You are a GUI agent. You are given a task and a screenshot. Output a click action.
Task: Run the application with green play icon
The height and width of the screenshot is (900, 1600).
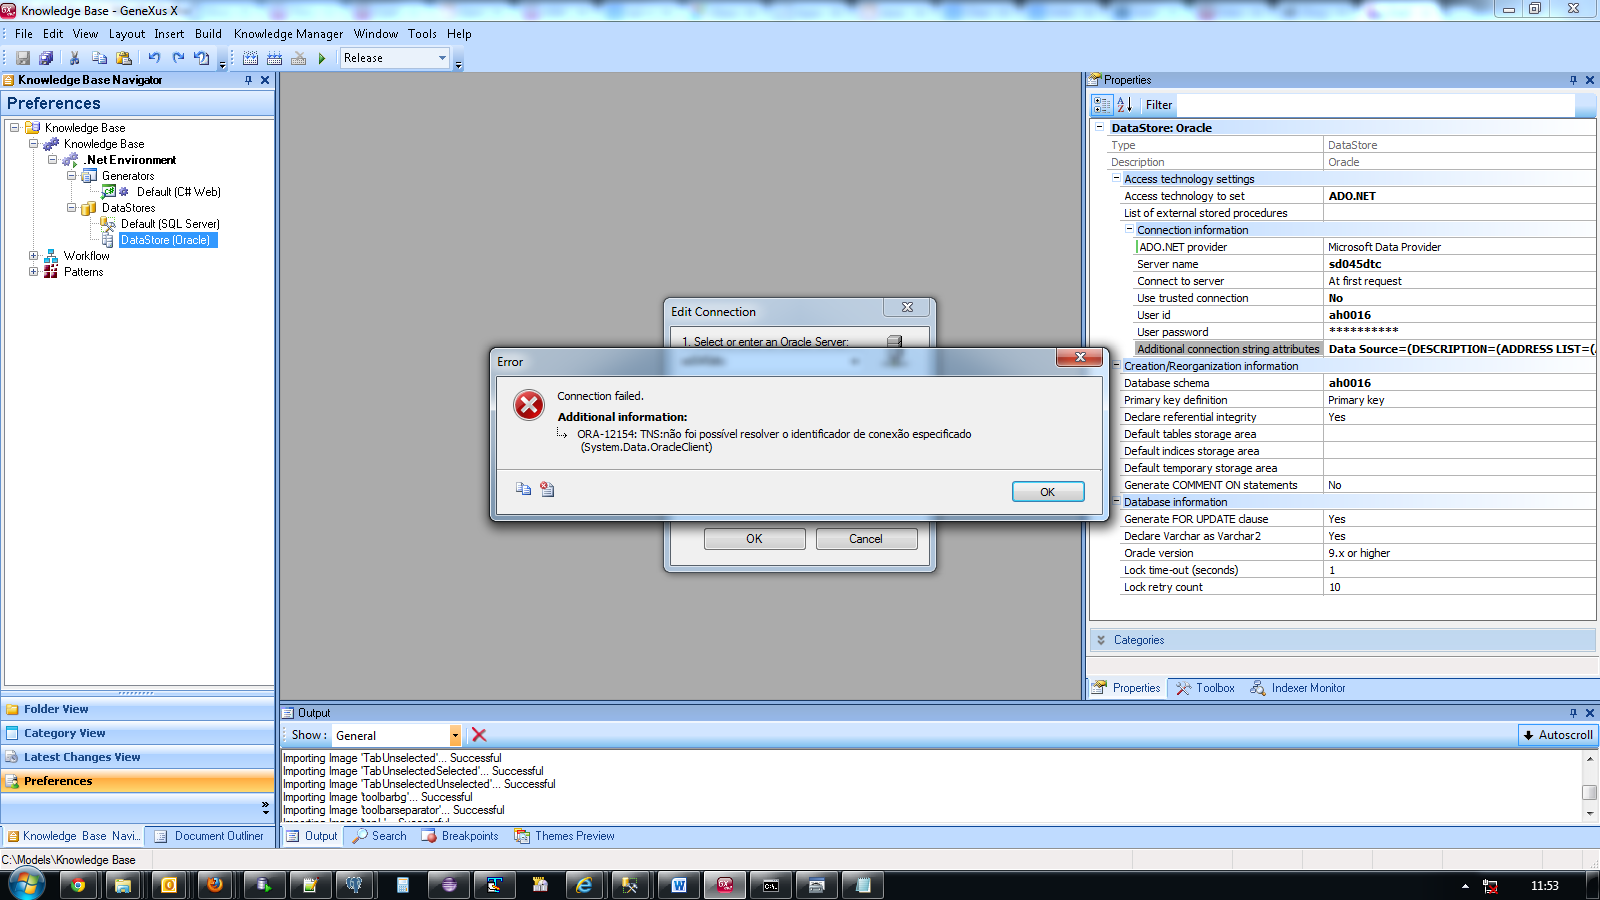click(322, 58)
